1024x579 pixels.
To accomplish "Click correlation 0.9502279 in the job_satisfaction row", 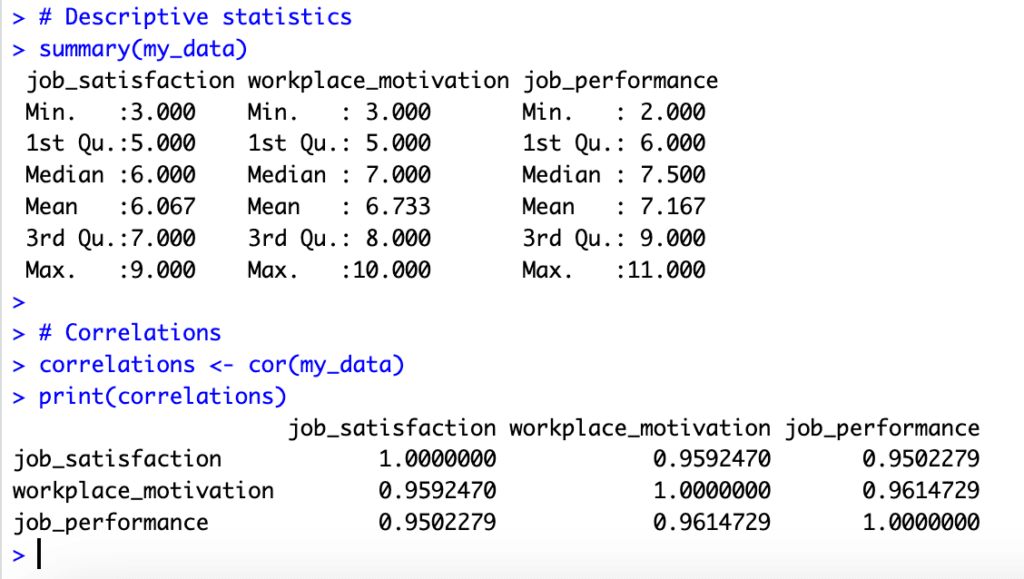I will [920, 459].
